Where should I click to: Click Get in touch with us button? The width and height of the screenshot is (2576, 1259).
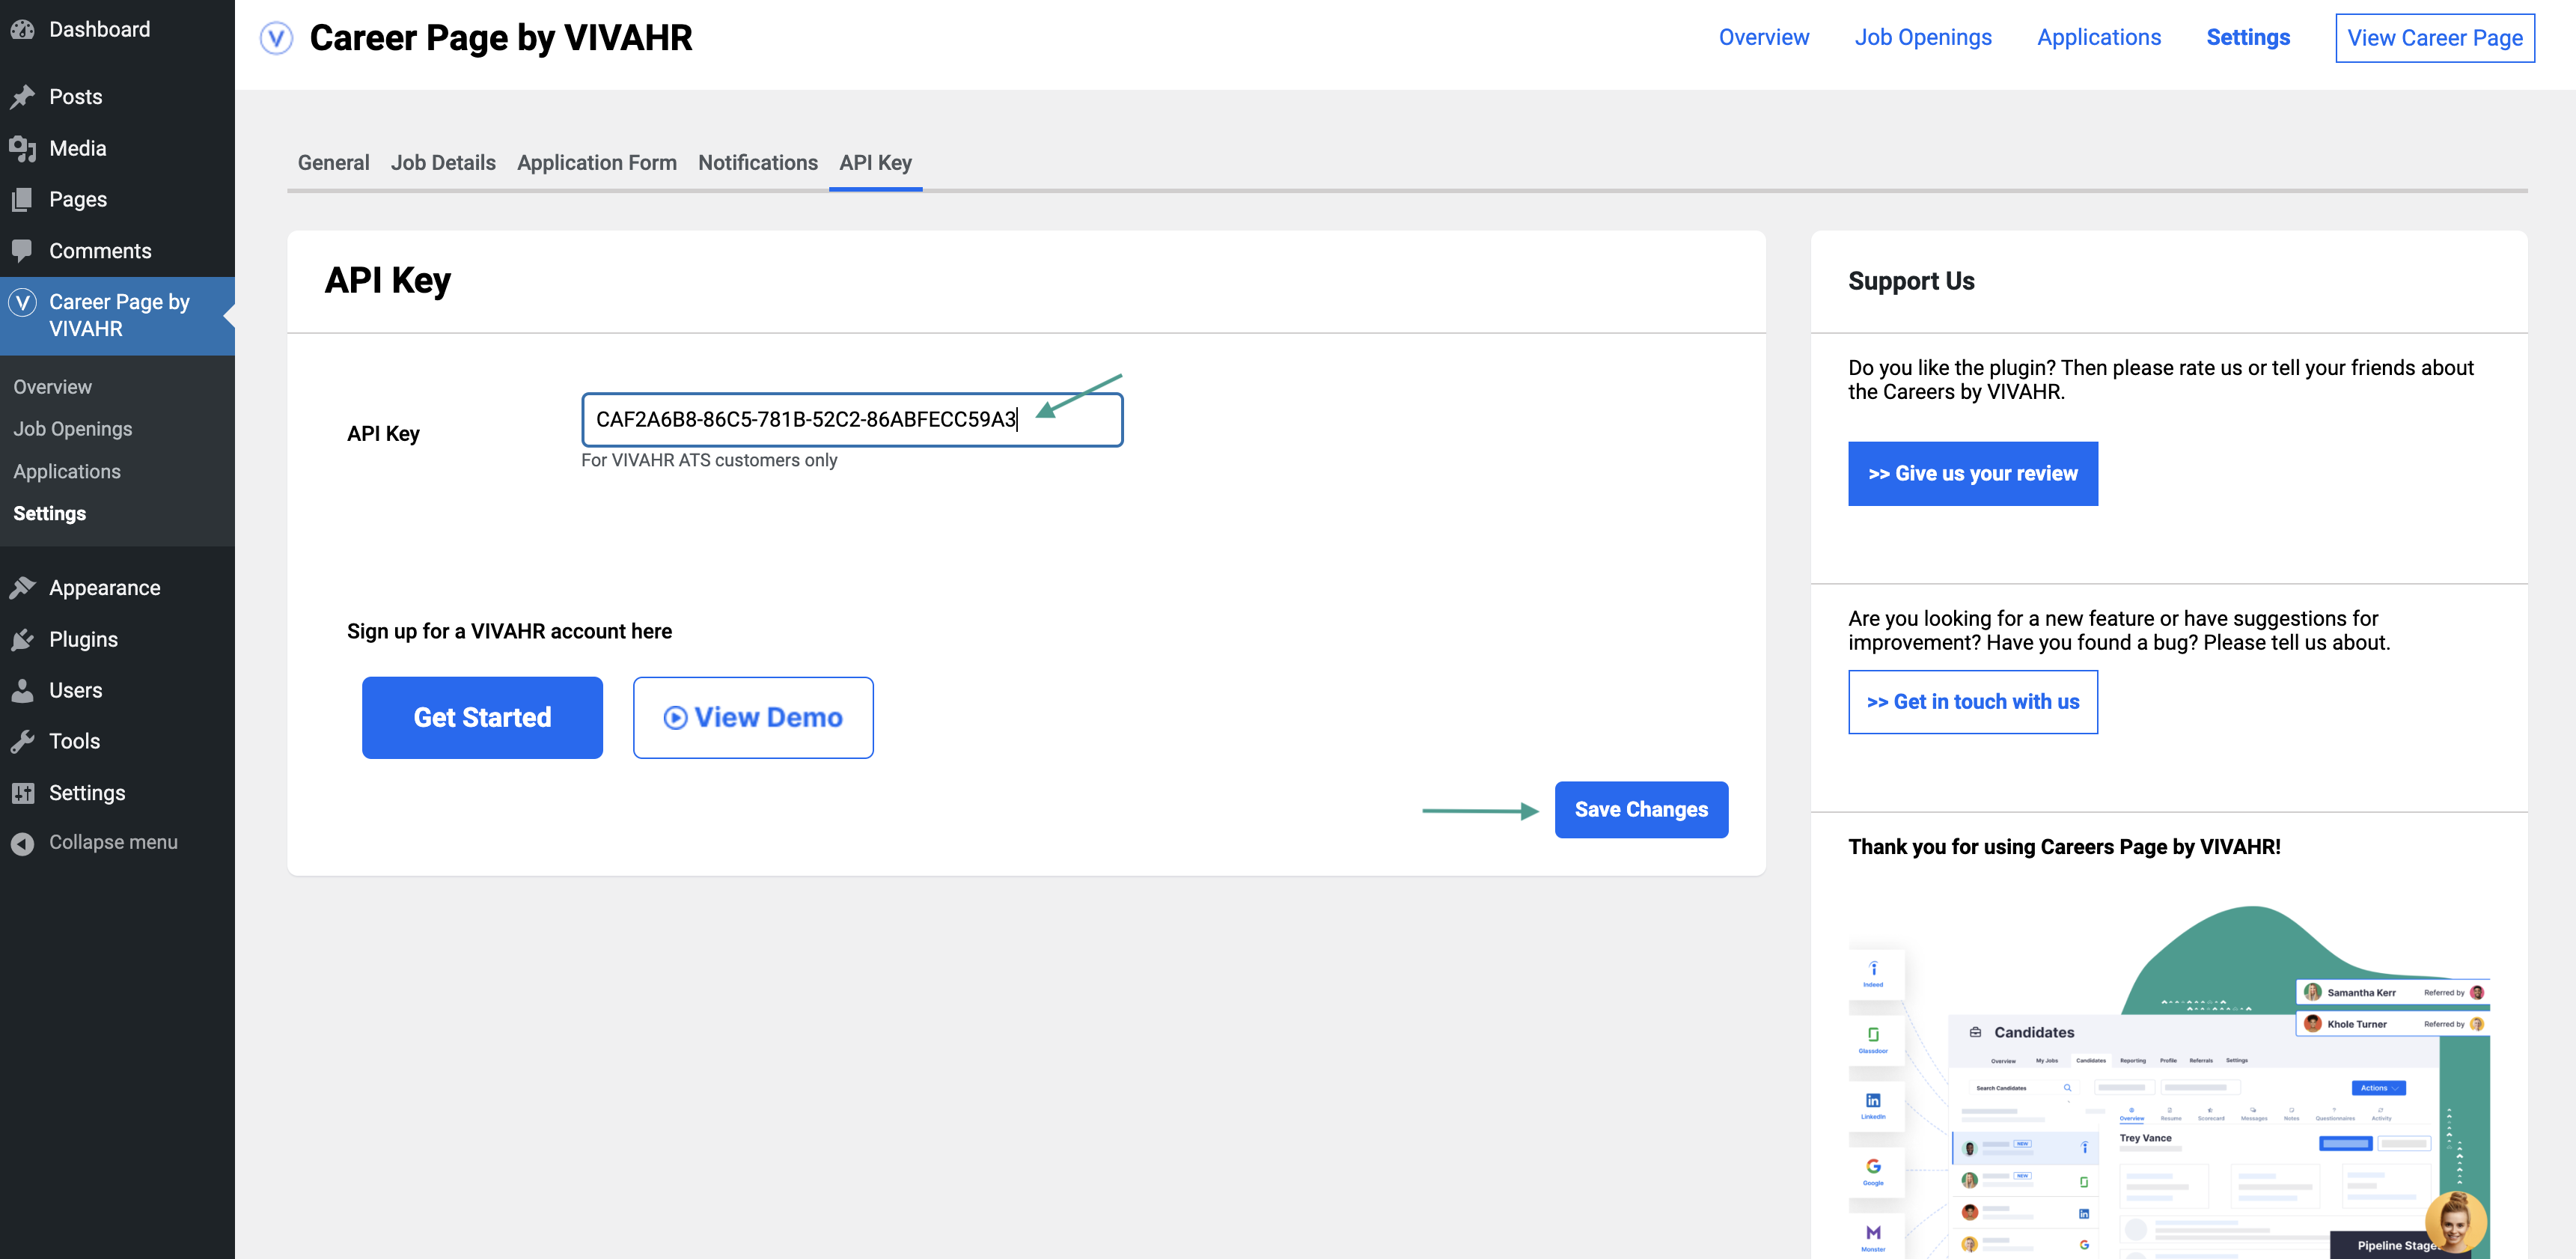point(1973,702)
